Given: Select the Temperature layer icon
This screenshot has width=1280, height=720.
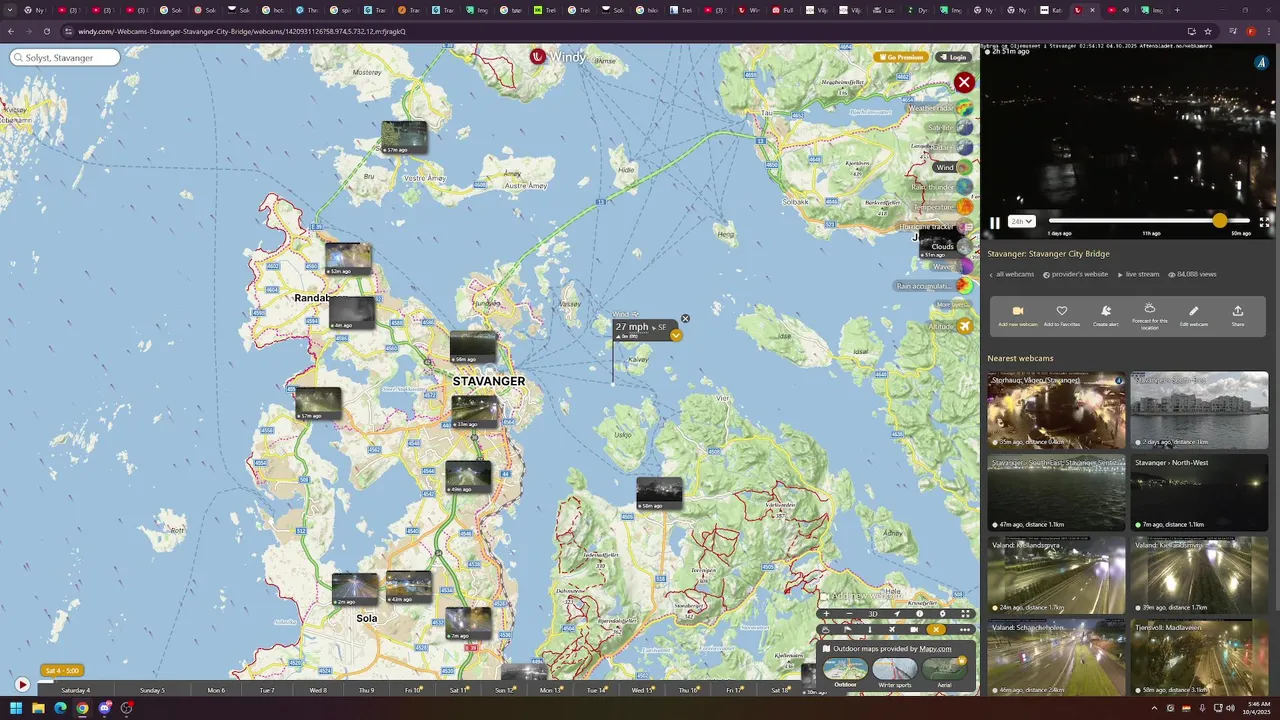Looking at the screenshot, I should 964,207.
